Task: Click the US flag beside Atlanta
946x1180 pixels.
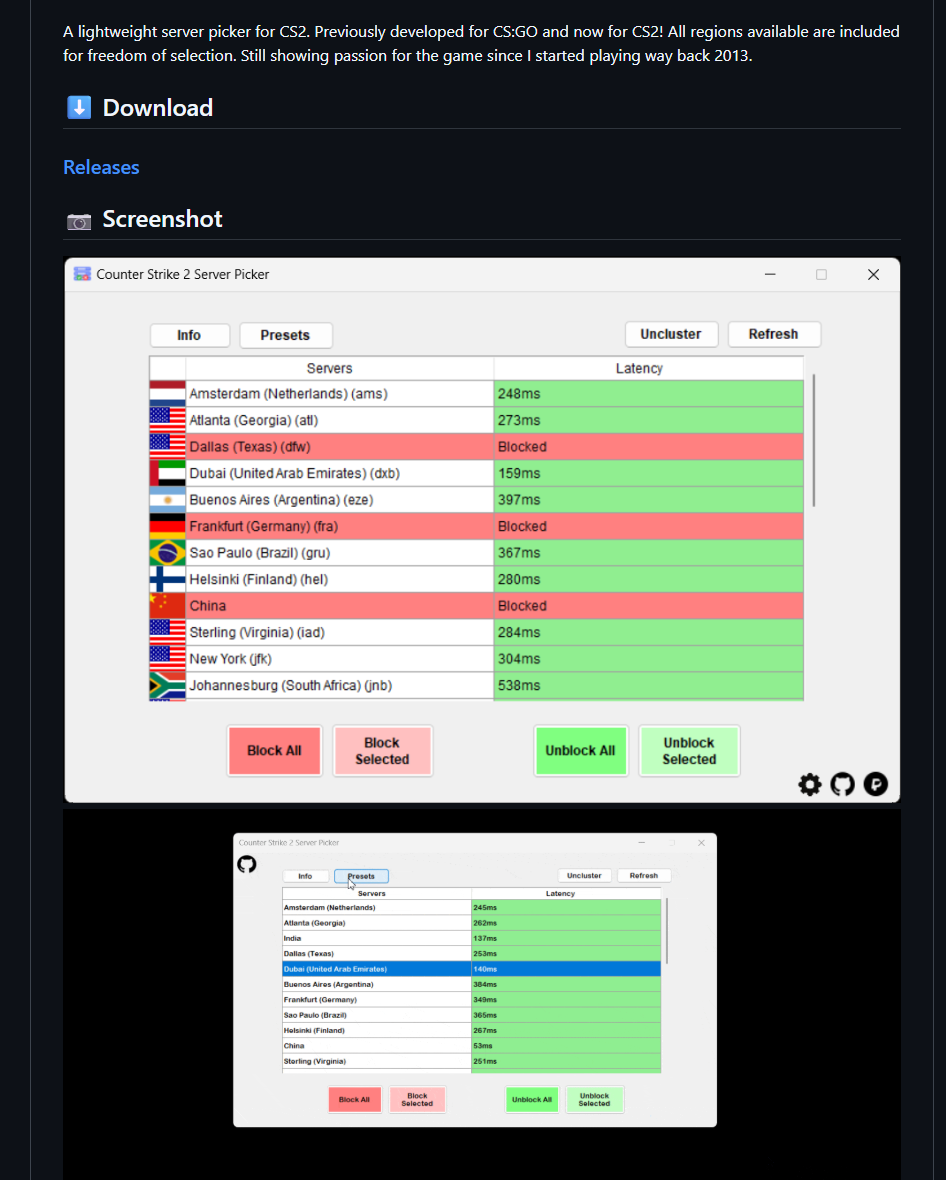Action: 167,420
